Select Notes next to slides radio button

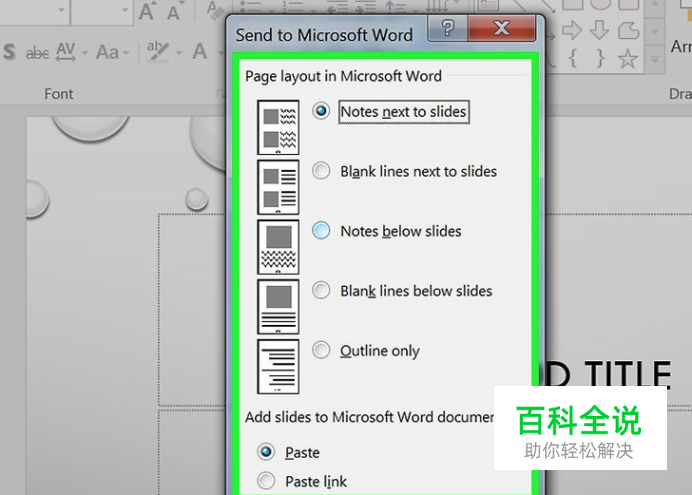[x=321, y=111]
